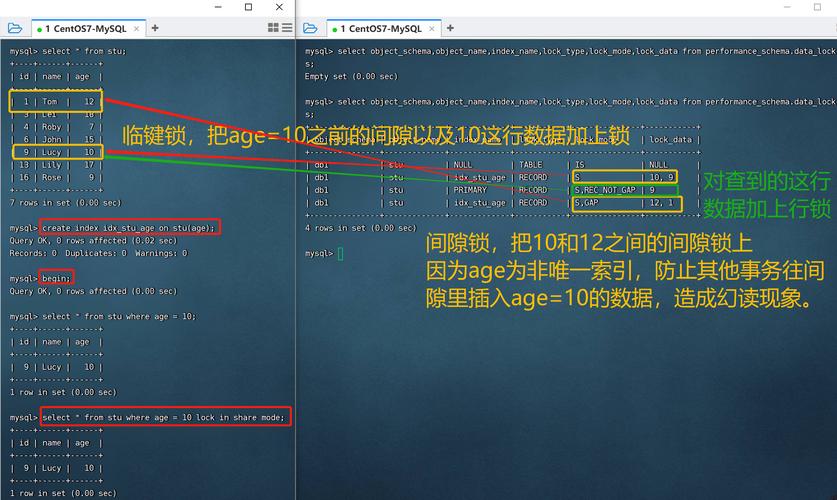837x500 pixels.
Task: Click 'Empty set (0.00 sec)' in right terminal
Action: pyautogui.click(x=351, y=76)
